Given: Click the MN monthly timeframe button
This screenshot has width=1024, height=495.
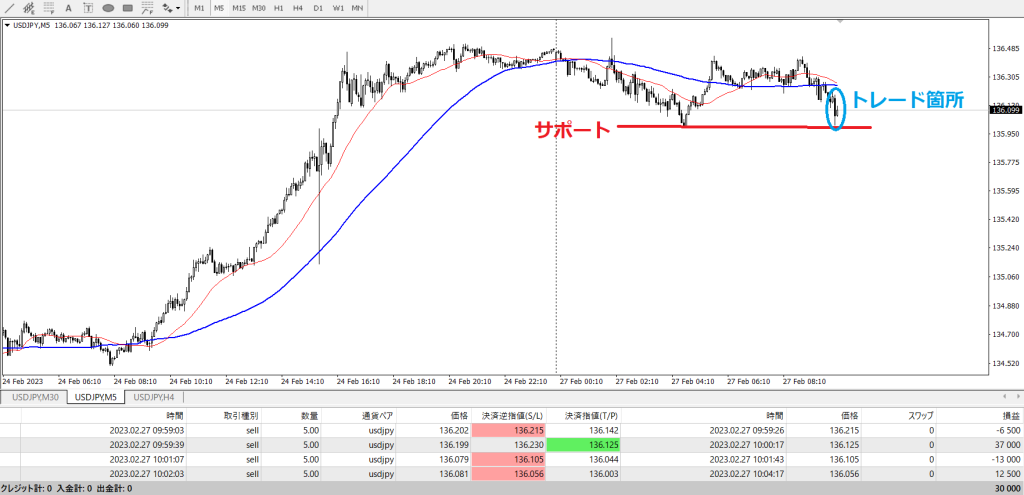Looking at the screenshot, I should pos(357,8).
